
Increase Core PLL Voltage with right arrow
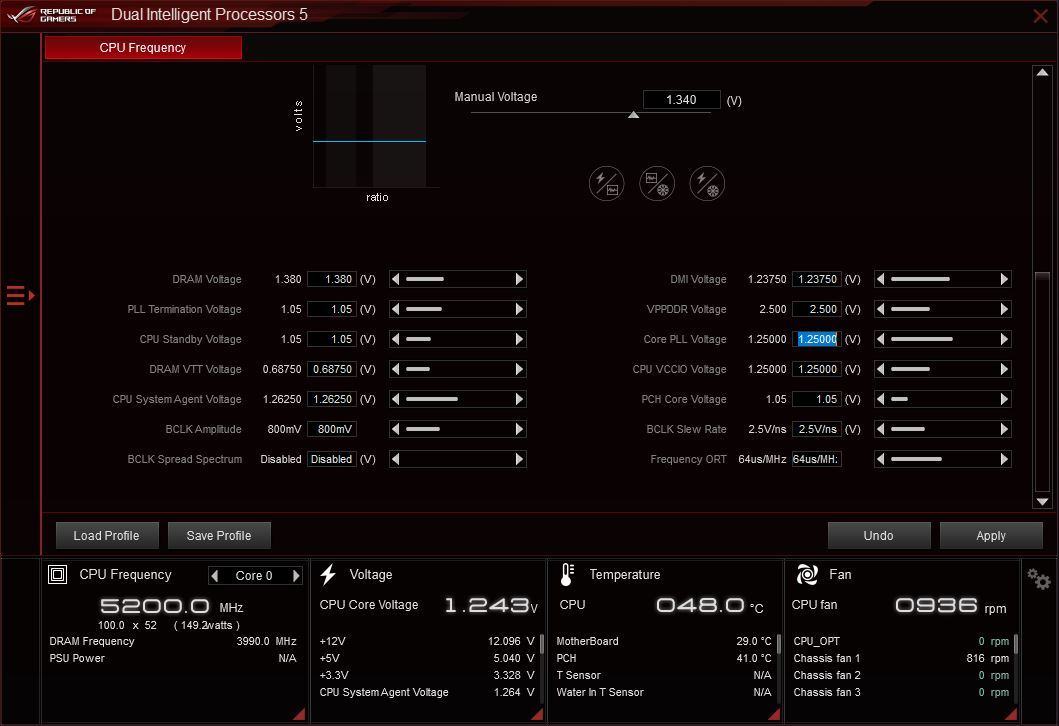coord(1004,339)
